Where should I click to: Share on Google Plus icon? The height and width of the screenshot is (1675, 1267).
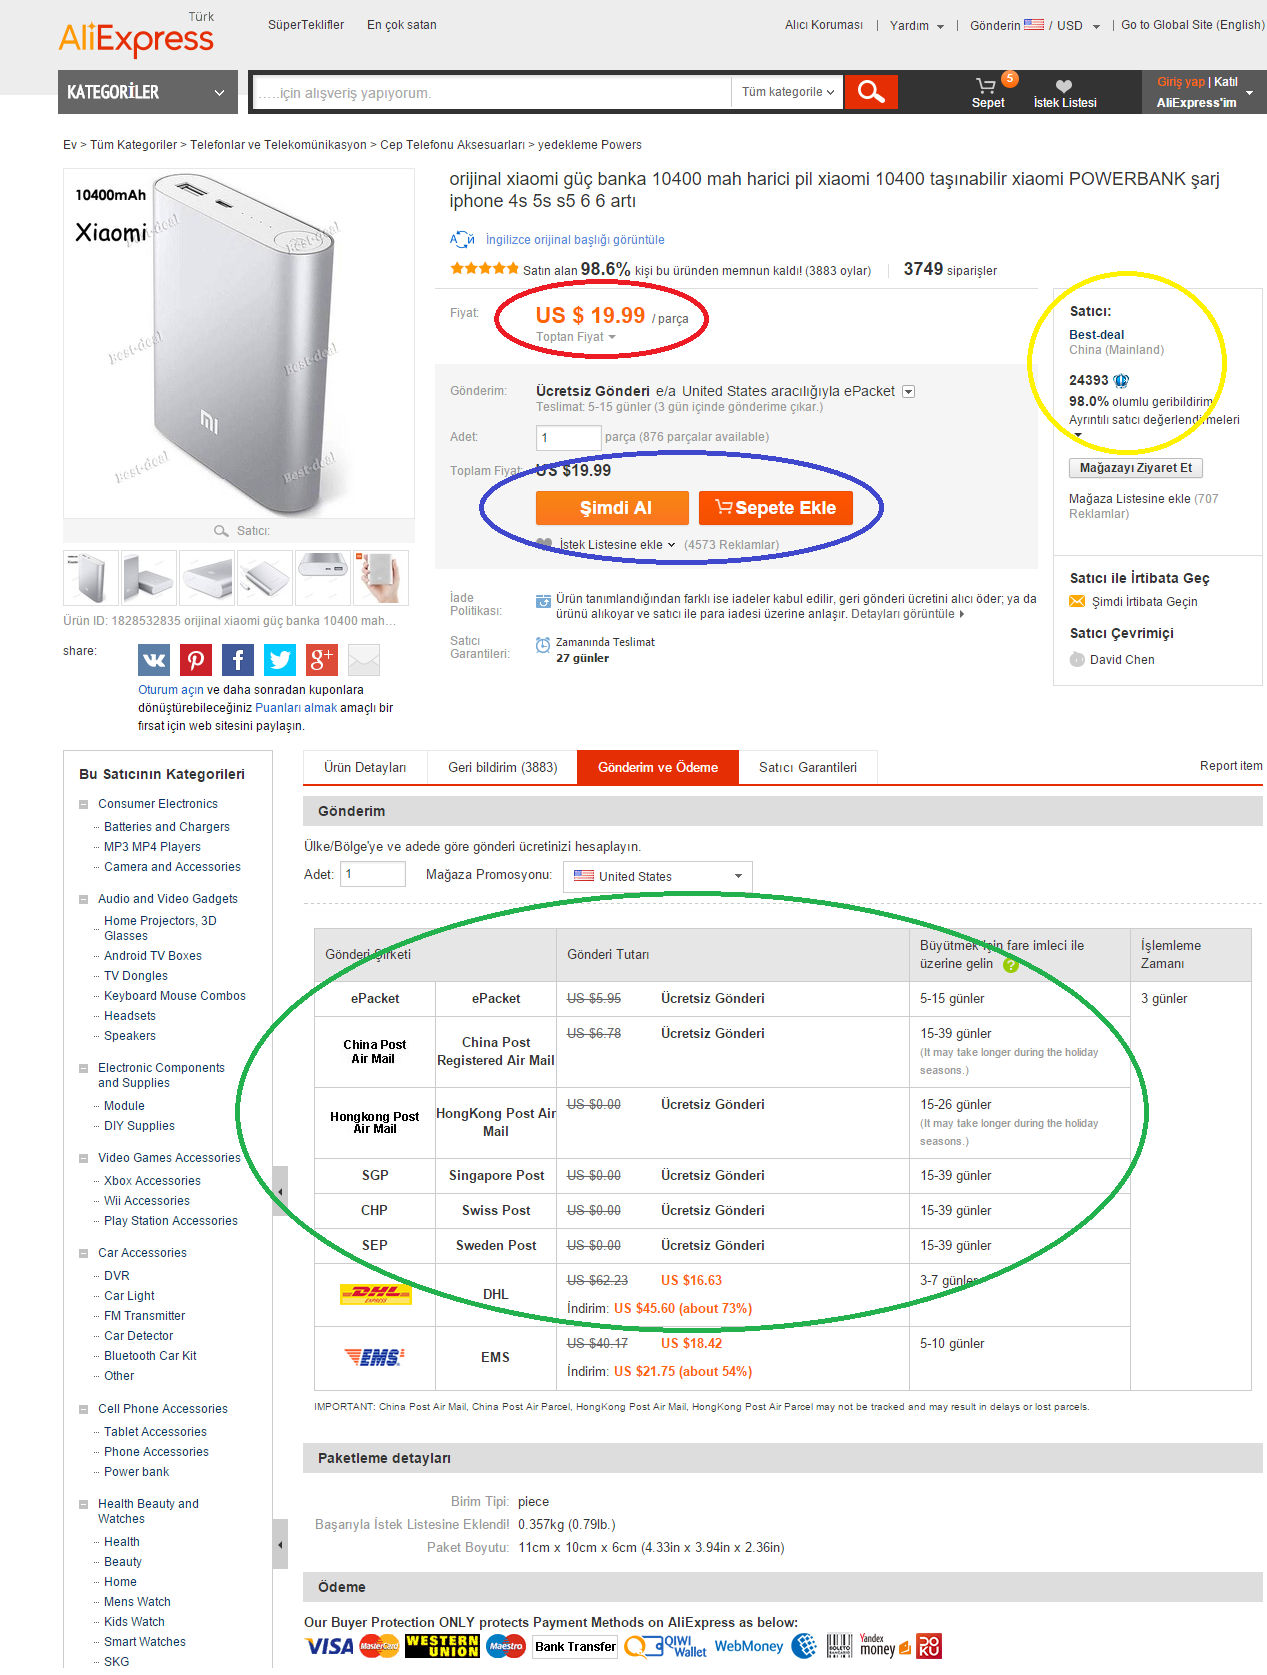tap(322, 660)
